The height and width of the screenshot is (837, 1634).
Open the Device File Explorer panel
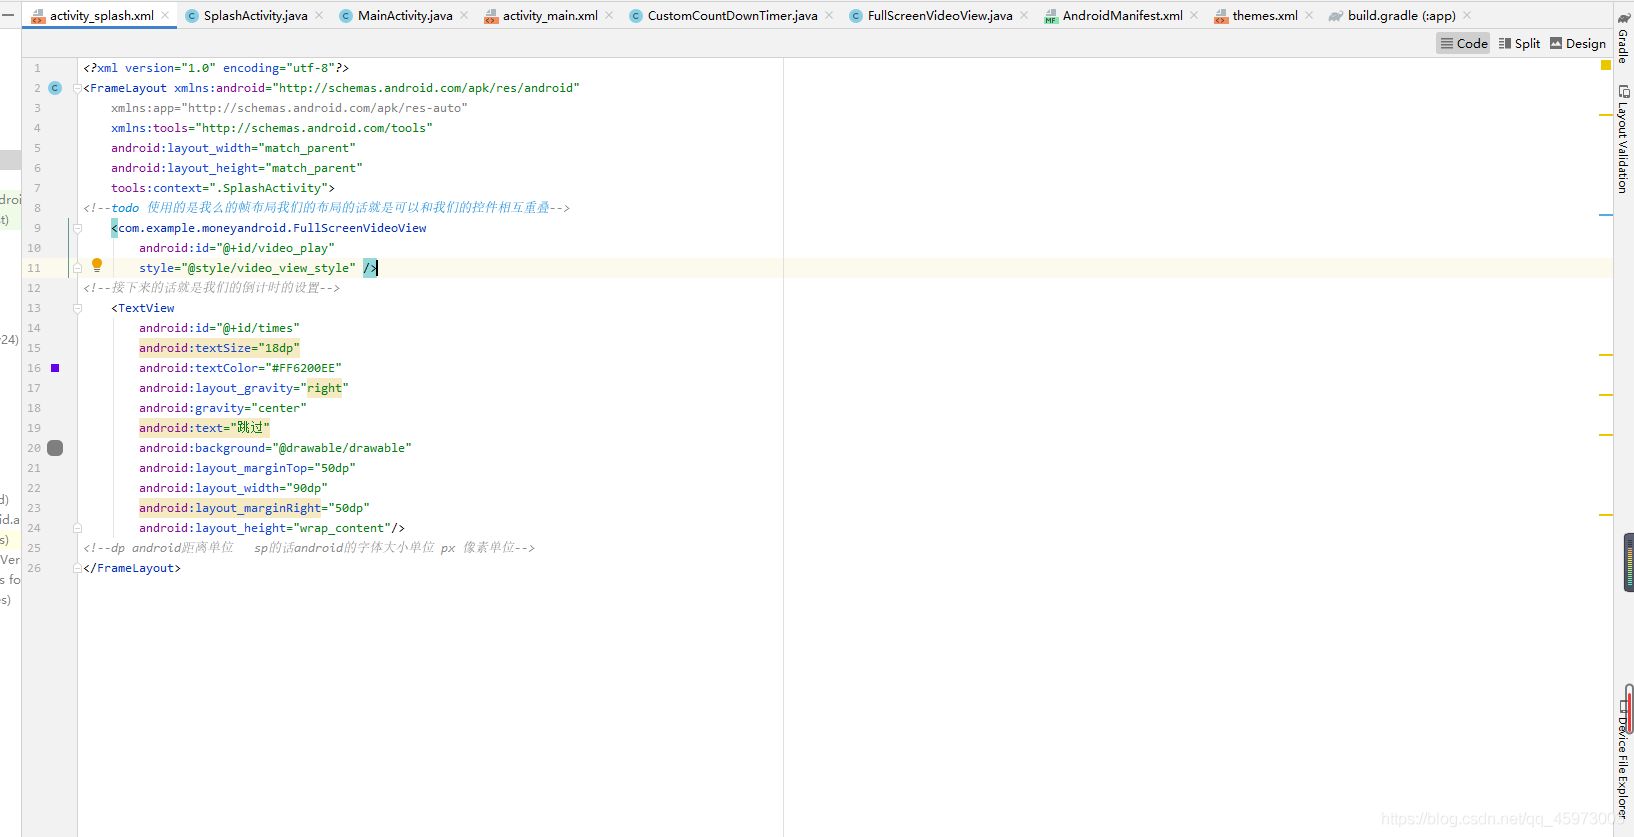tap(1623, 760)
